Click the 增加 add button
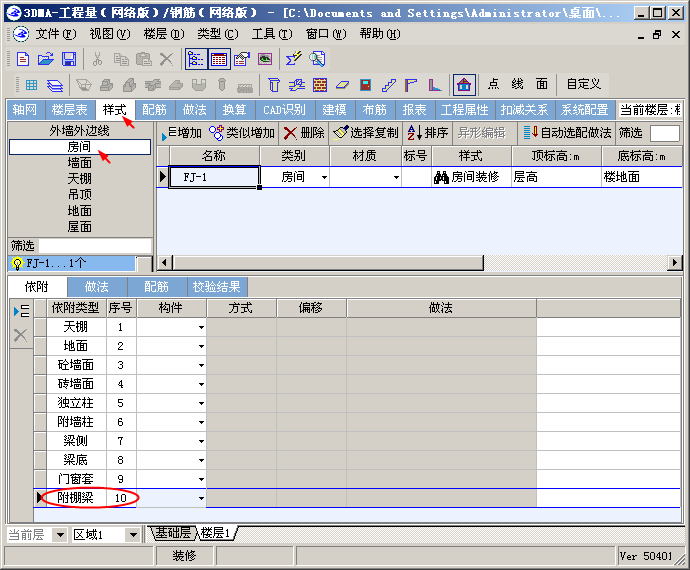 coord(181,133)
